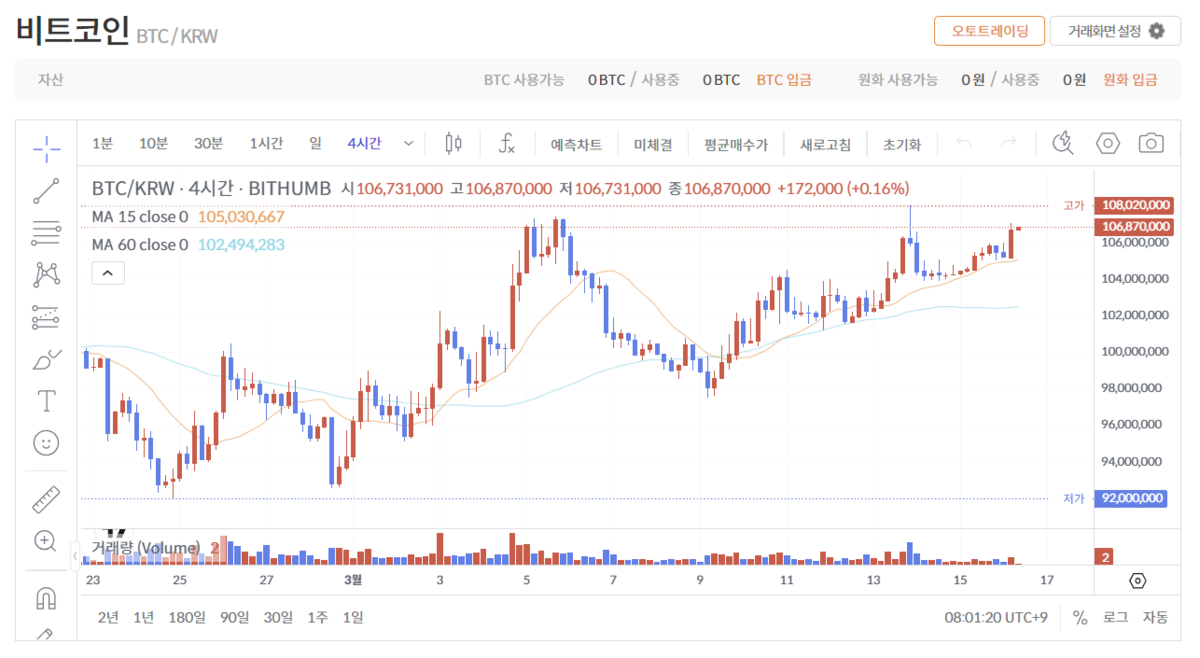The width and height of the screenshot is (1200, 658).
Task: Open the 거래화면 설정 settings menu
Action: [1115, 31]
